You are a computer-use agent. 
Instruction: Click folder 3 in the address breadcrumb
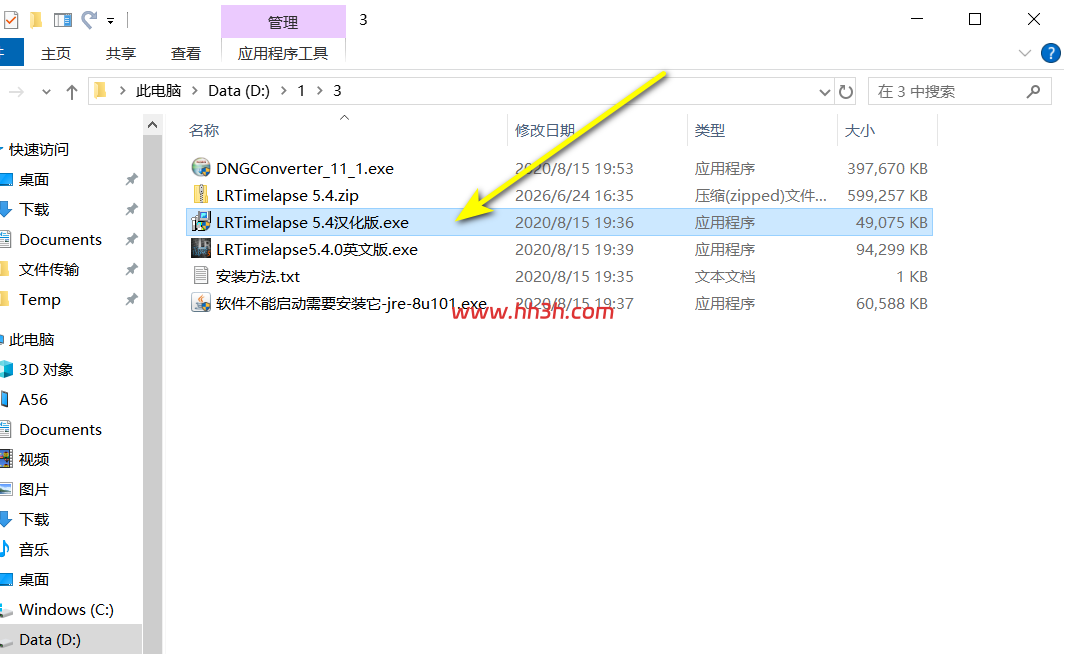[x=337, y=91]
